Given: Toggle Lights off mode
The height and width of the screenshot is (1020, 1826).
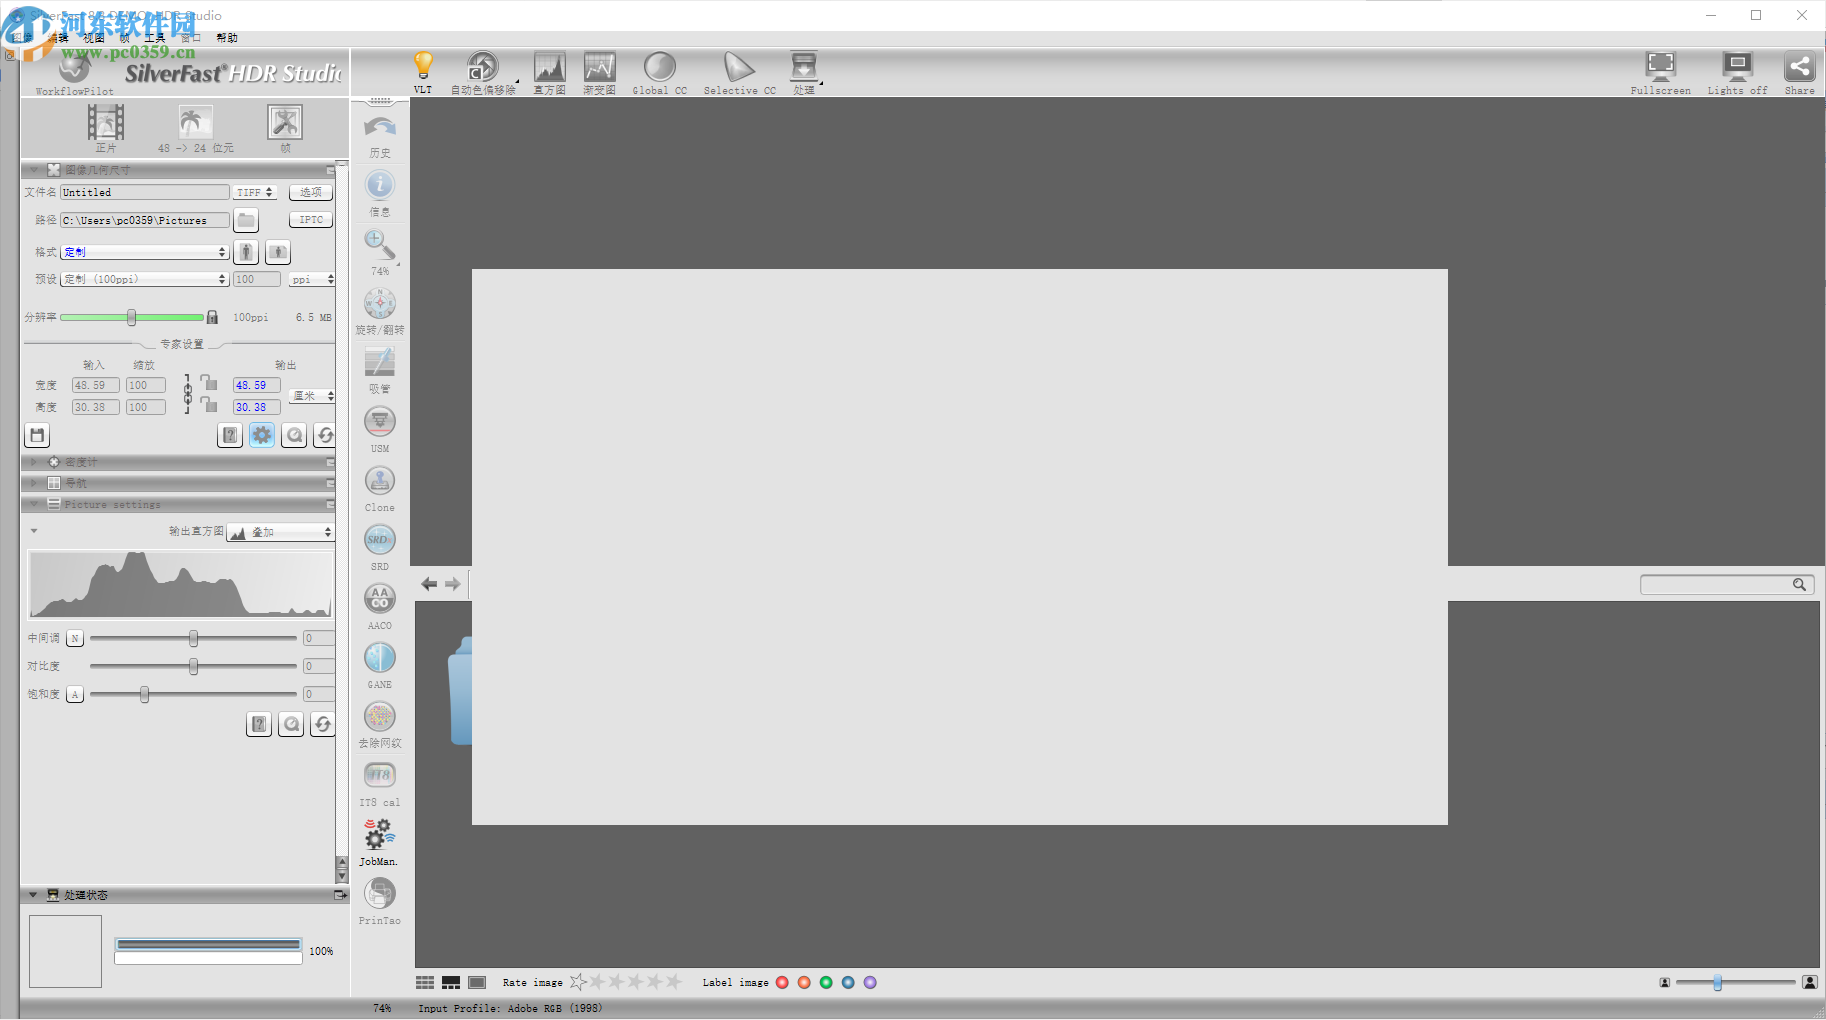Looking at the screenshot, I should (x=1737, y=72).
